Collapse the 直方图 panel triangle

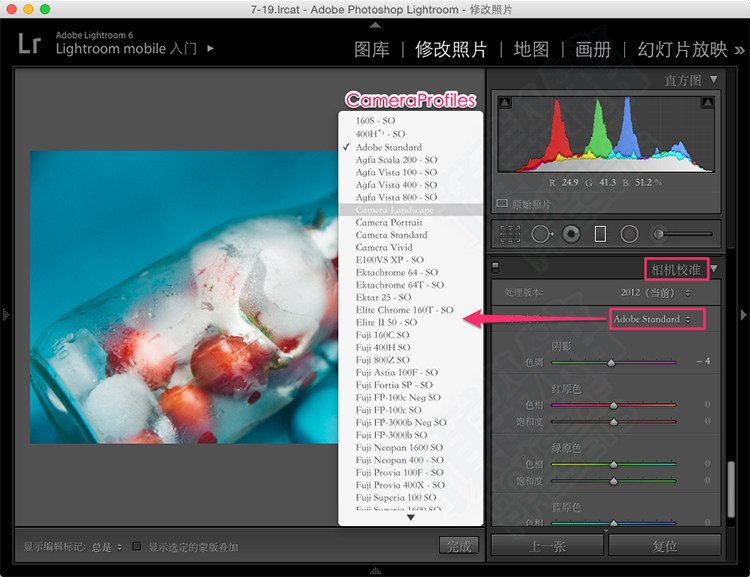(x=714, y=79)
